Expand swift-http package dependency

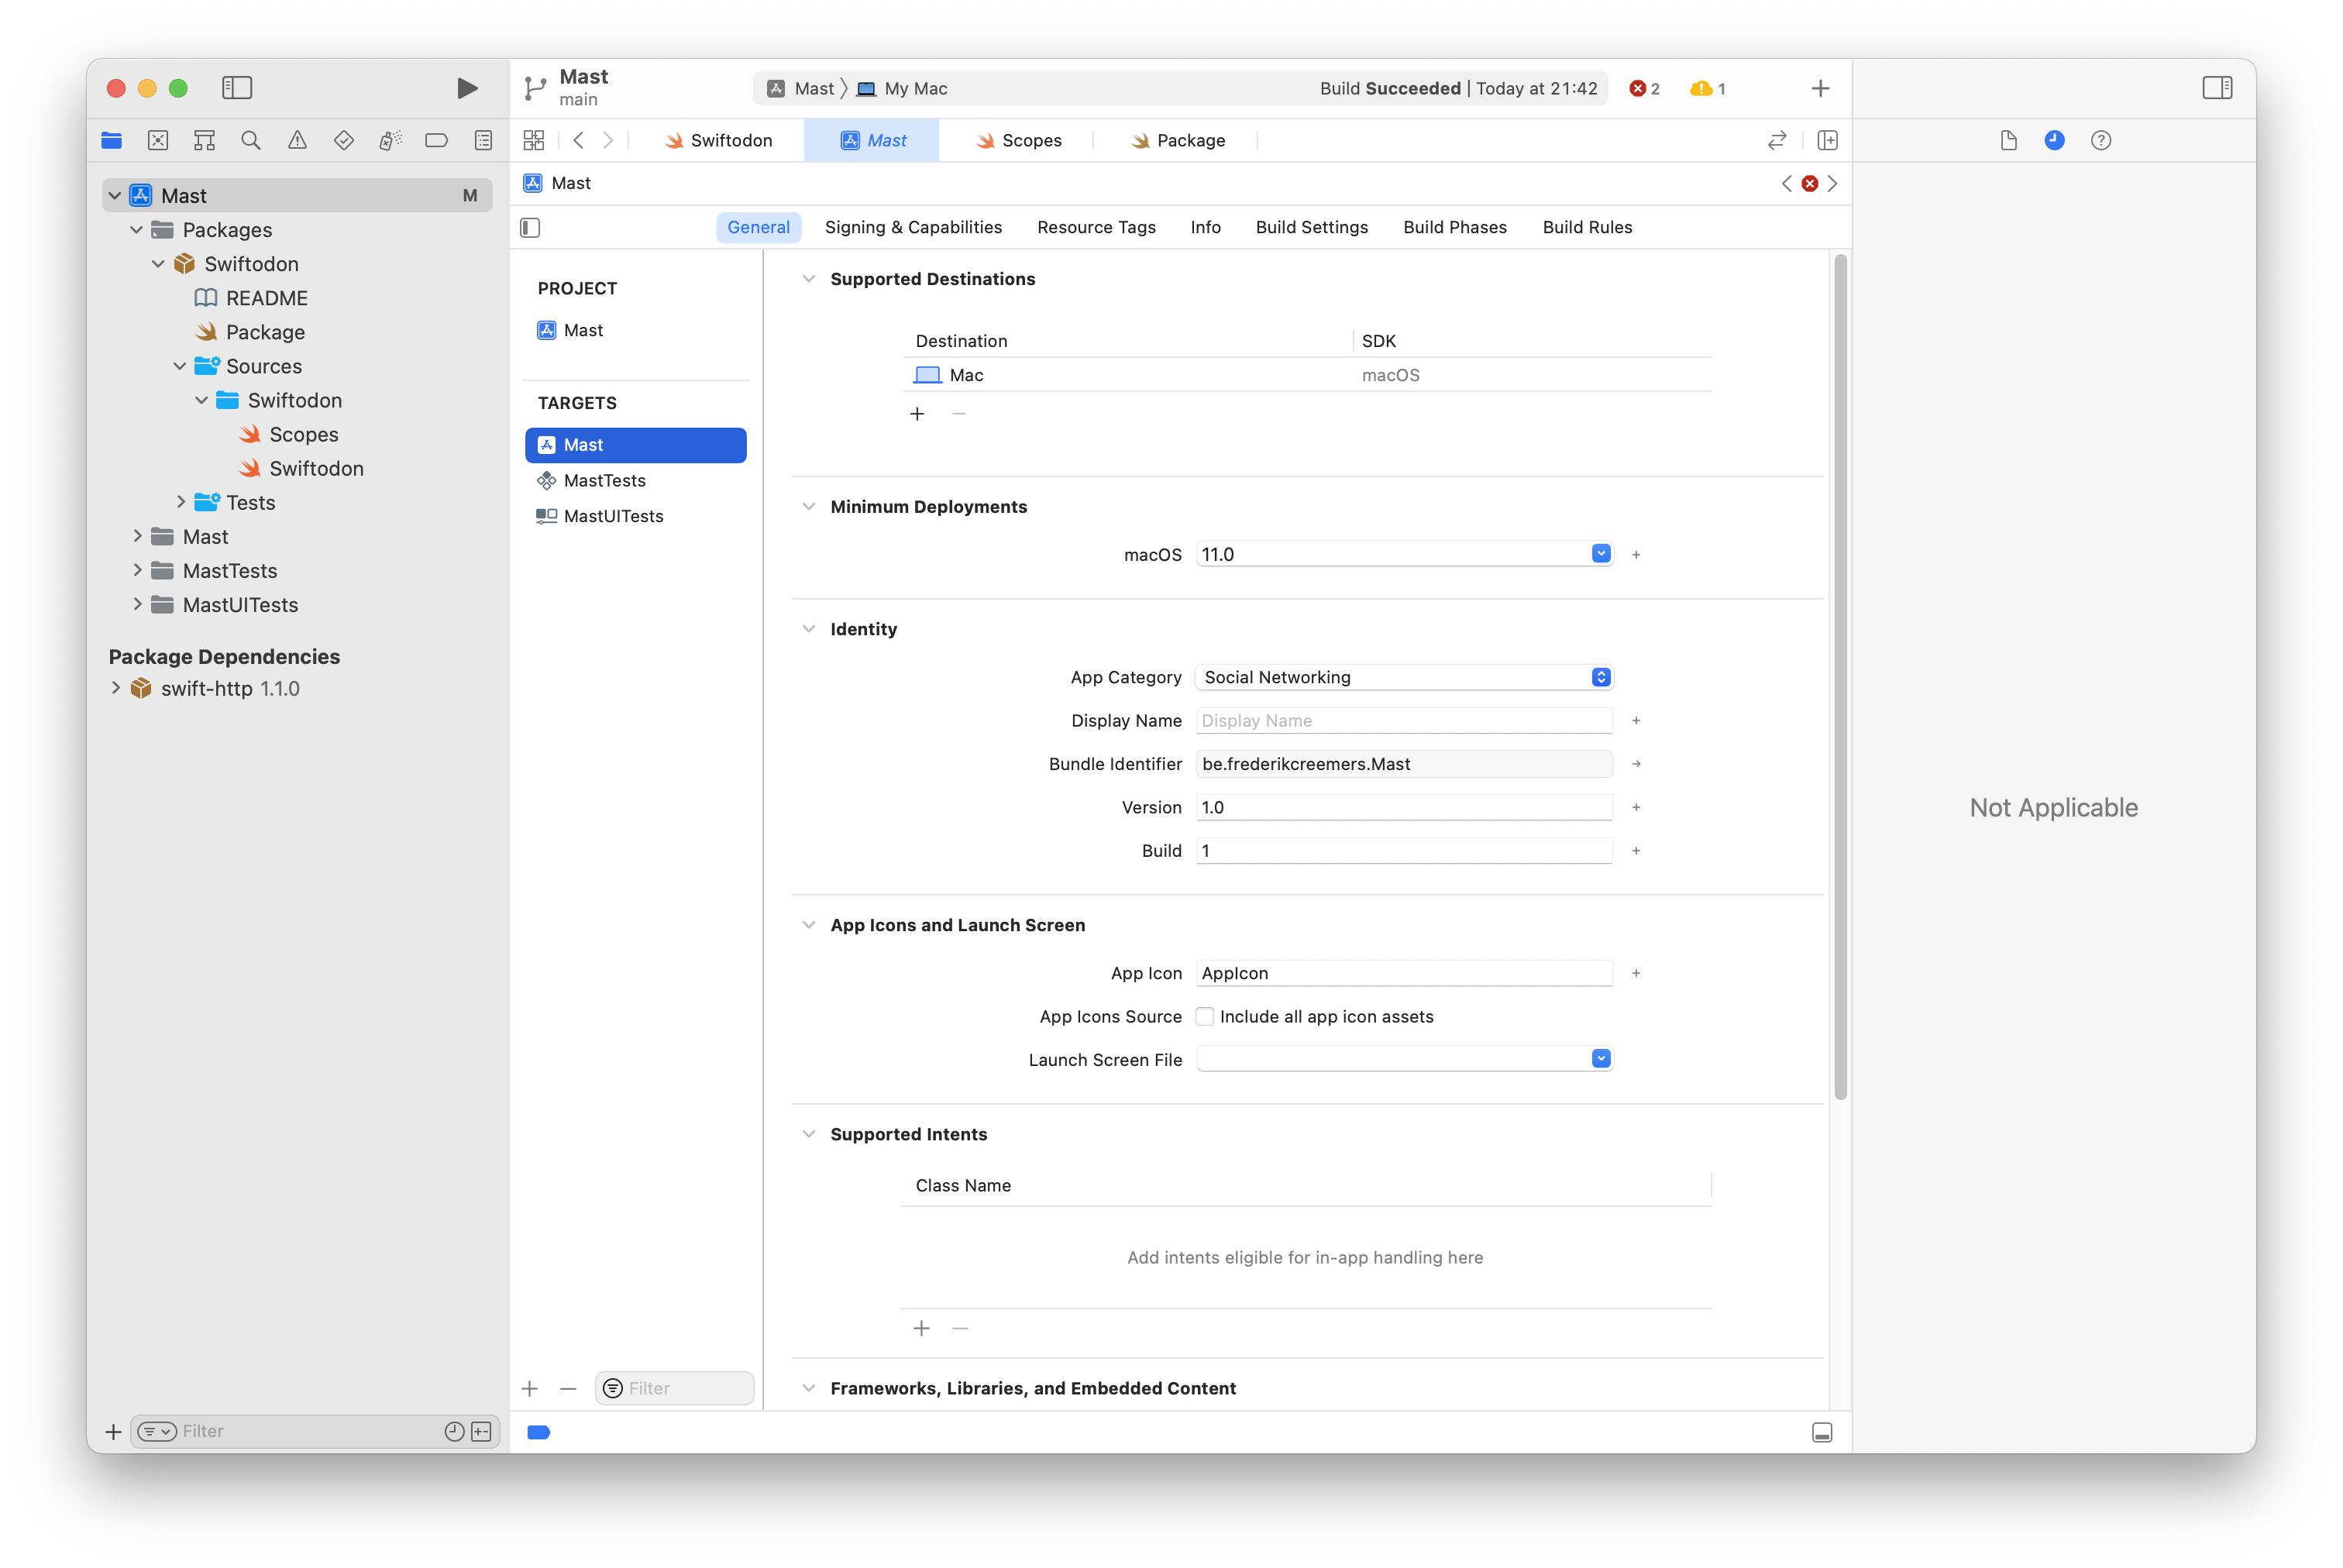point(115,688)
